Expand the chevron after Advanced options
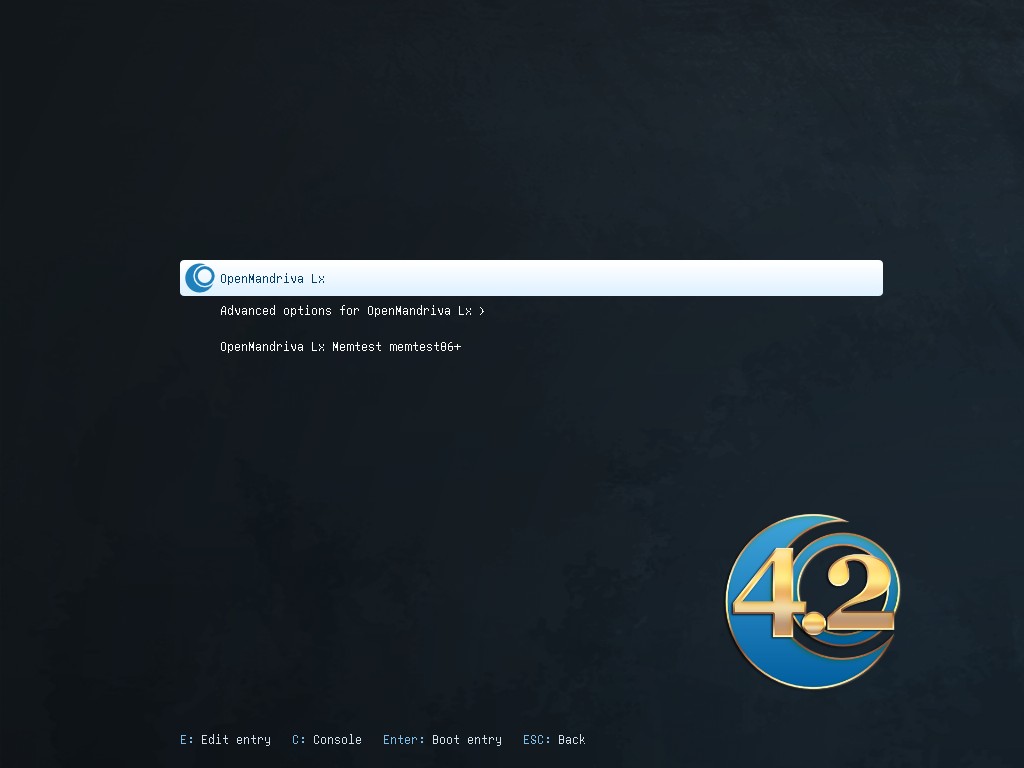 click(482, 311)
